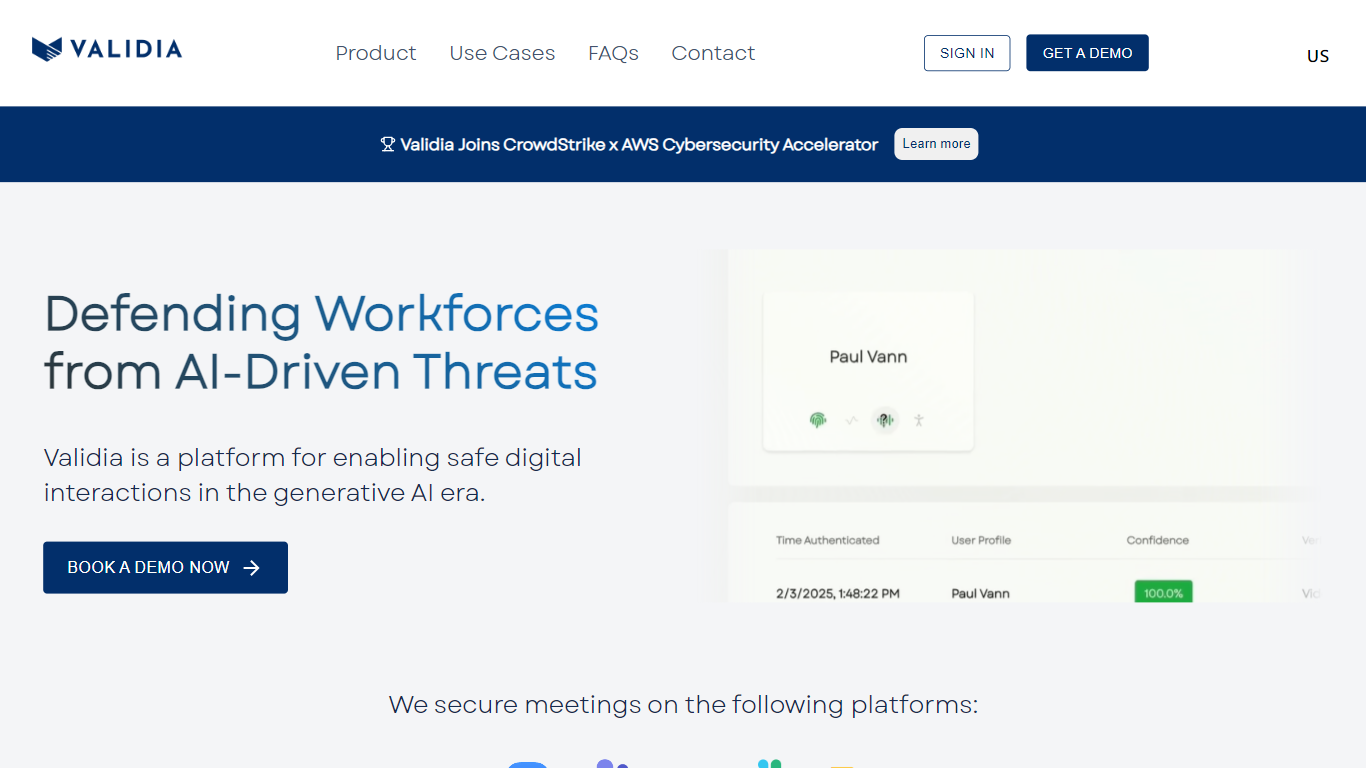1366x768 pixels.
Task: Open the Use Cases menu
Action: click(x=502, y=53)
